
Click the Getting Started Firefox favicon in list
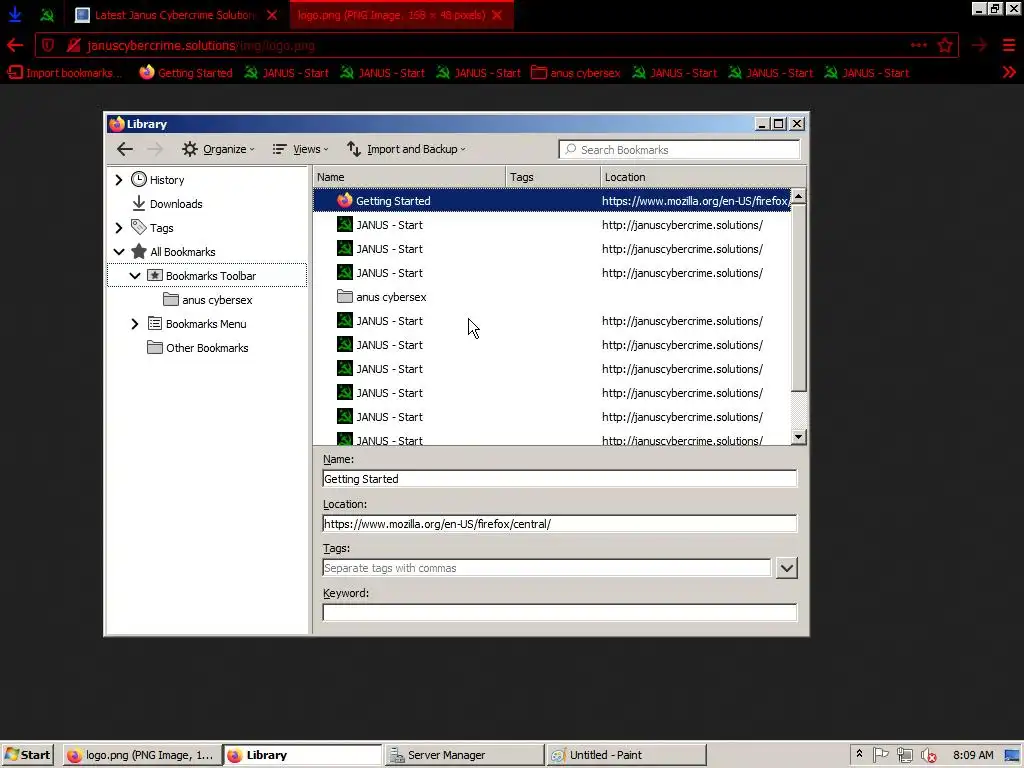pos(345,200)
